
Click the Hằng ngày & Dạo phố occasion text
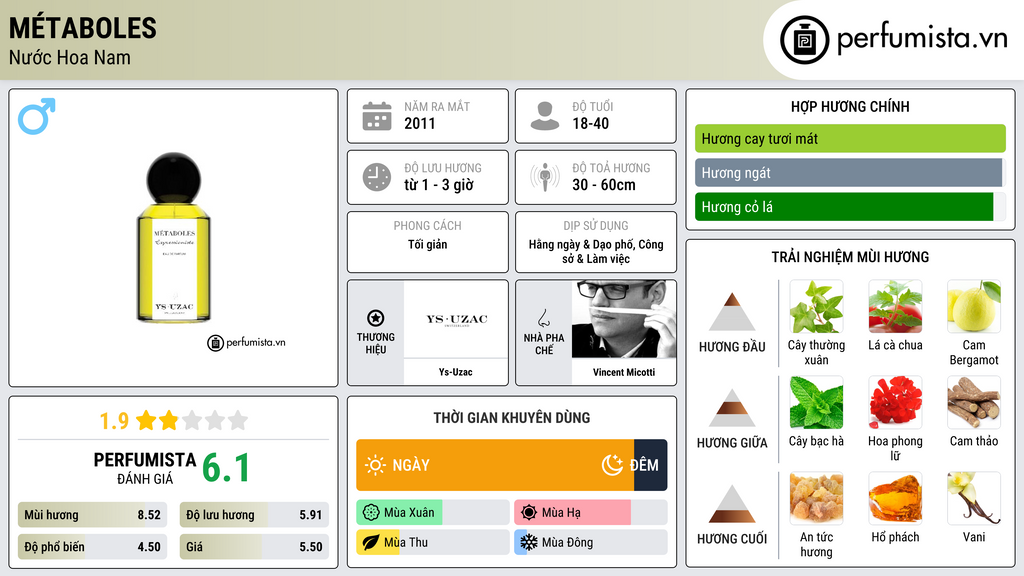point(596,251)
